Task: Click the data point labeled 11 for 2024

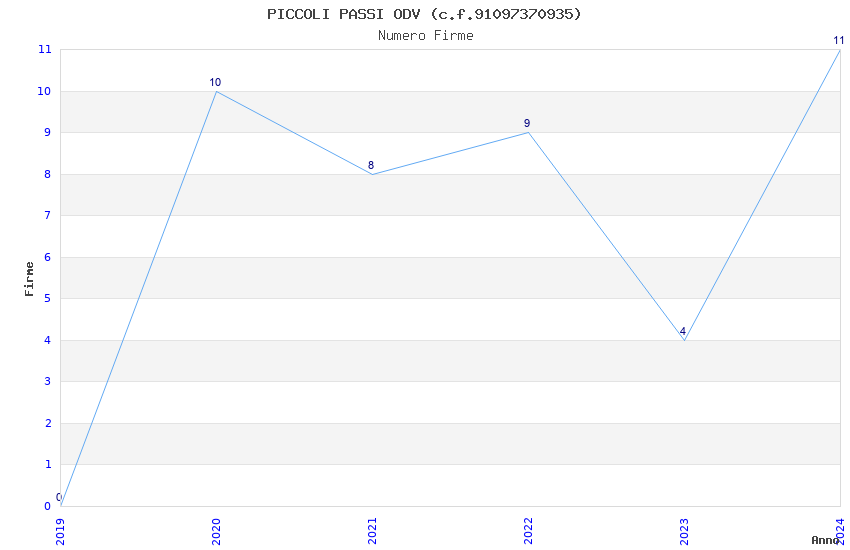Action: coord(839,50)
